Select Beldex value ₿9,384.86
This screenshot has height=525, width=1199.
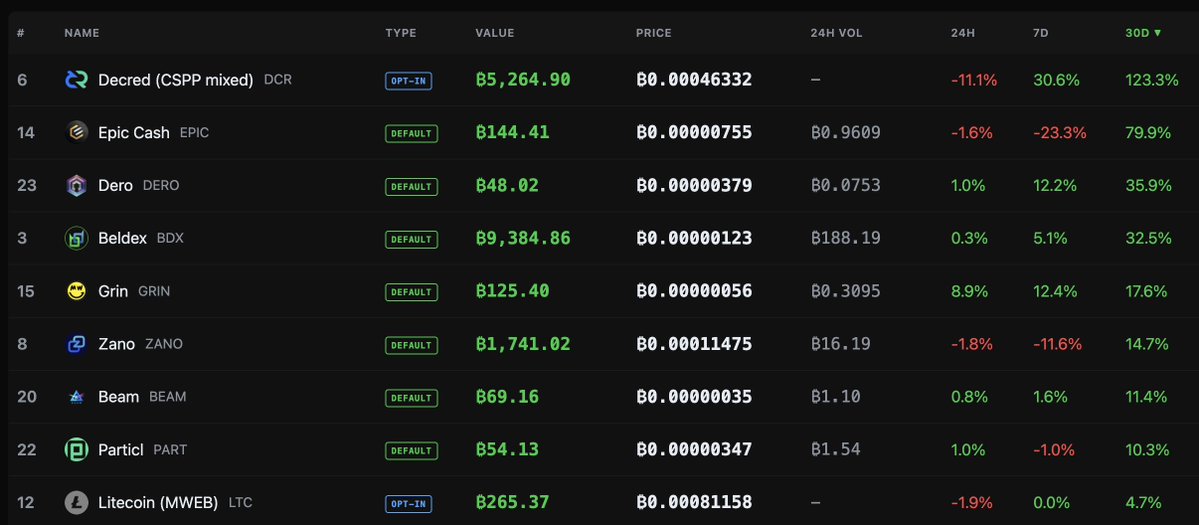point(523,238)
